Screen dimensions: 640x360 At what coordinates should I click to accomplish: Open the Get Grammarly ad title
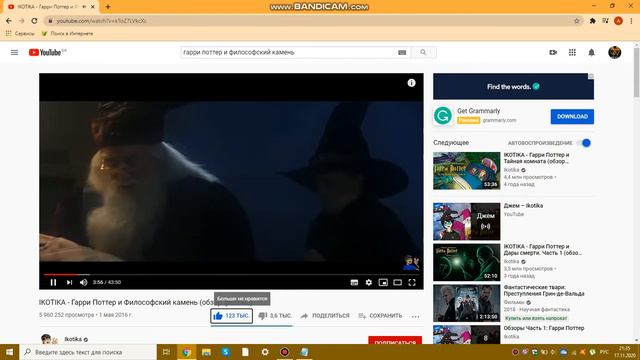coord(478,111)
